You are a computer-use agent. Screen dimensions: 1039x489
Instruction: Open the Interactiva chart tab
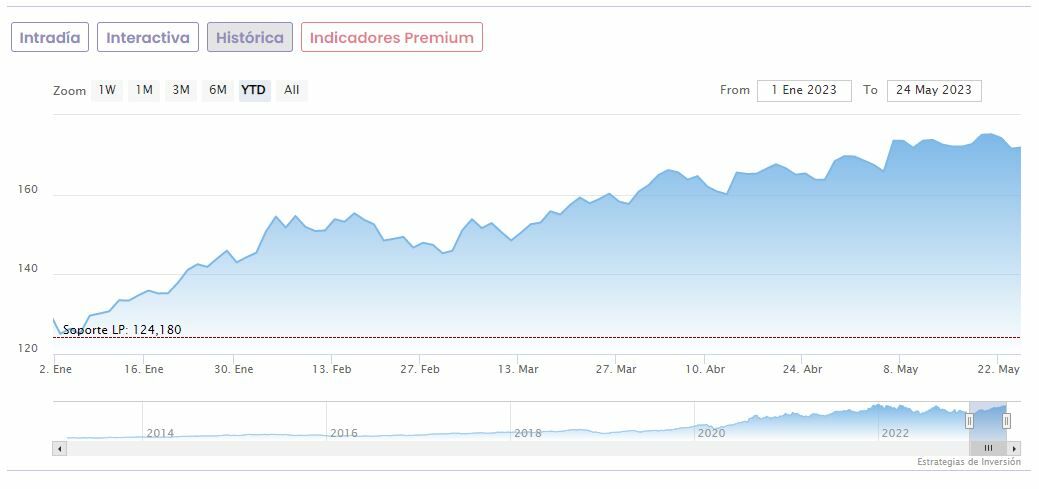click(x=148, y=38)
